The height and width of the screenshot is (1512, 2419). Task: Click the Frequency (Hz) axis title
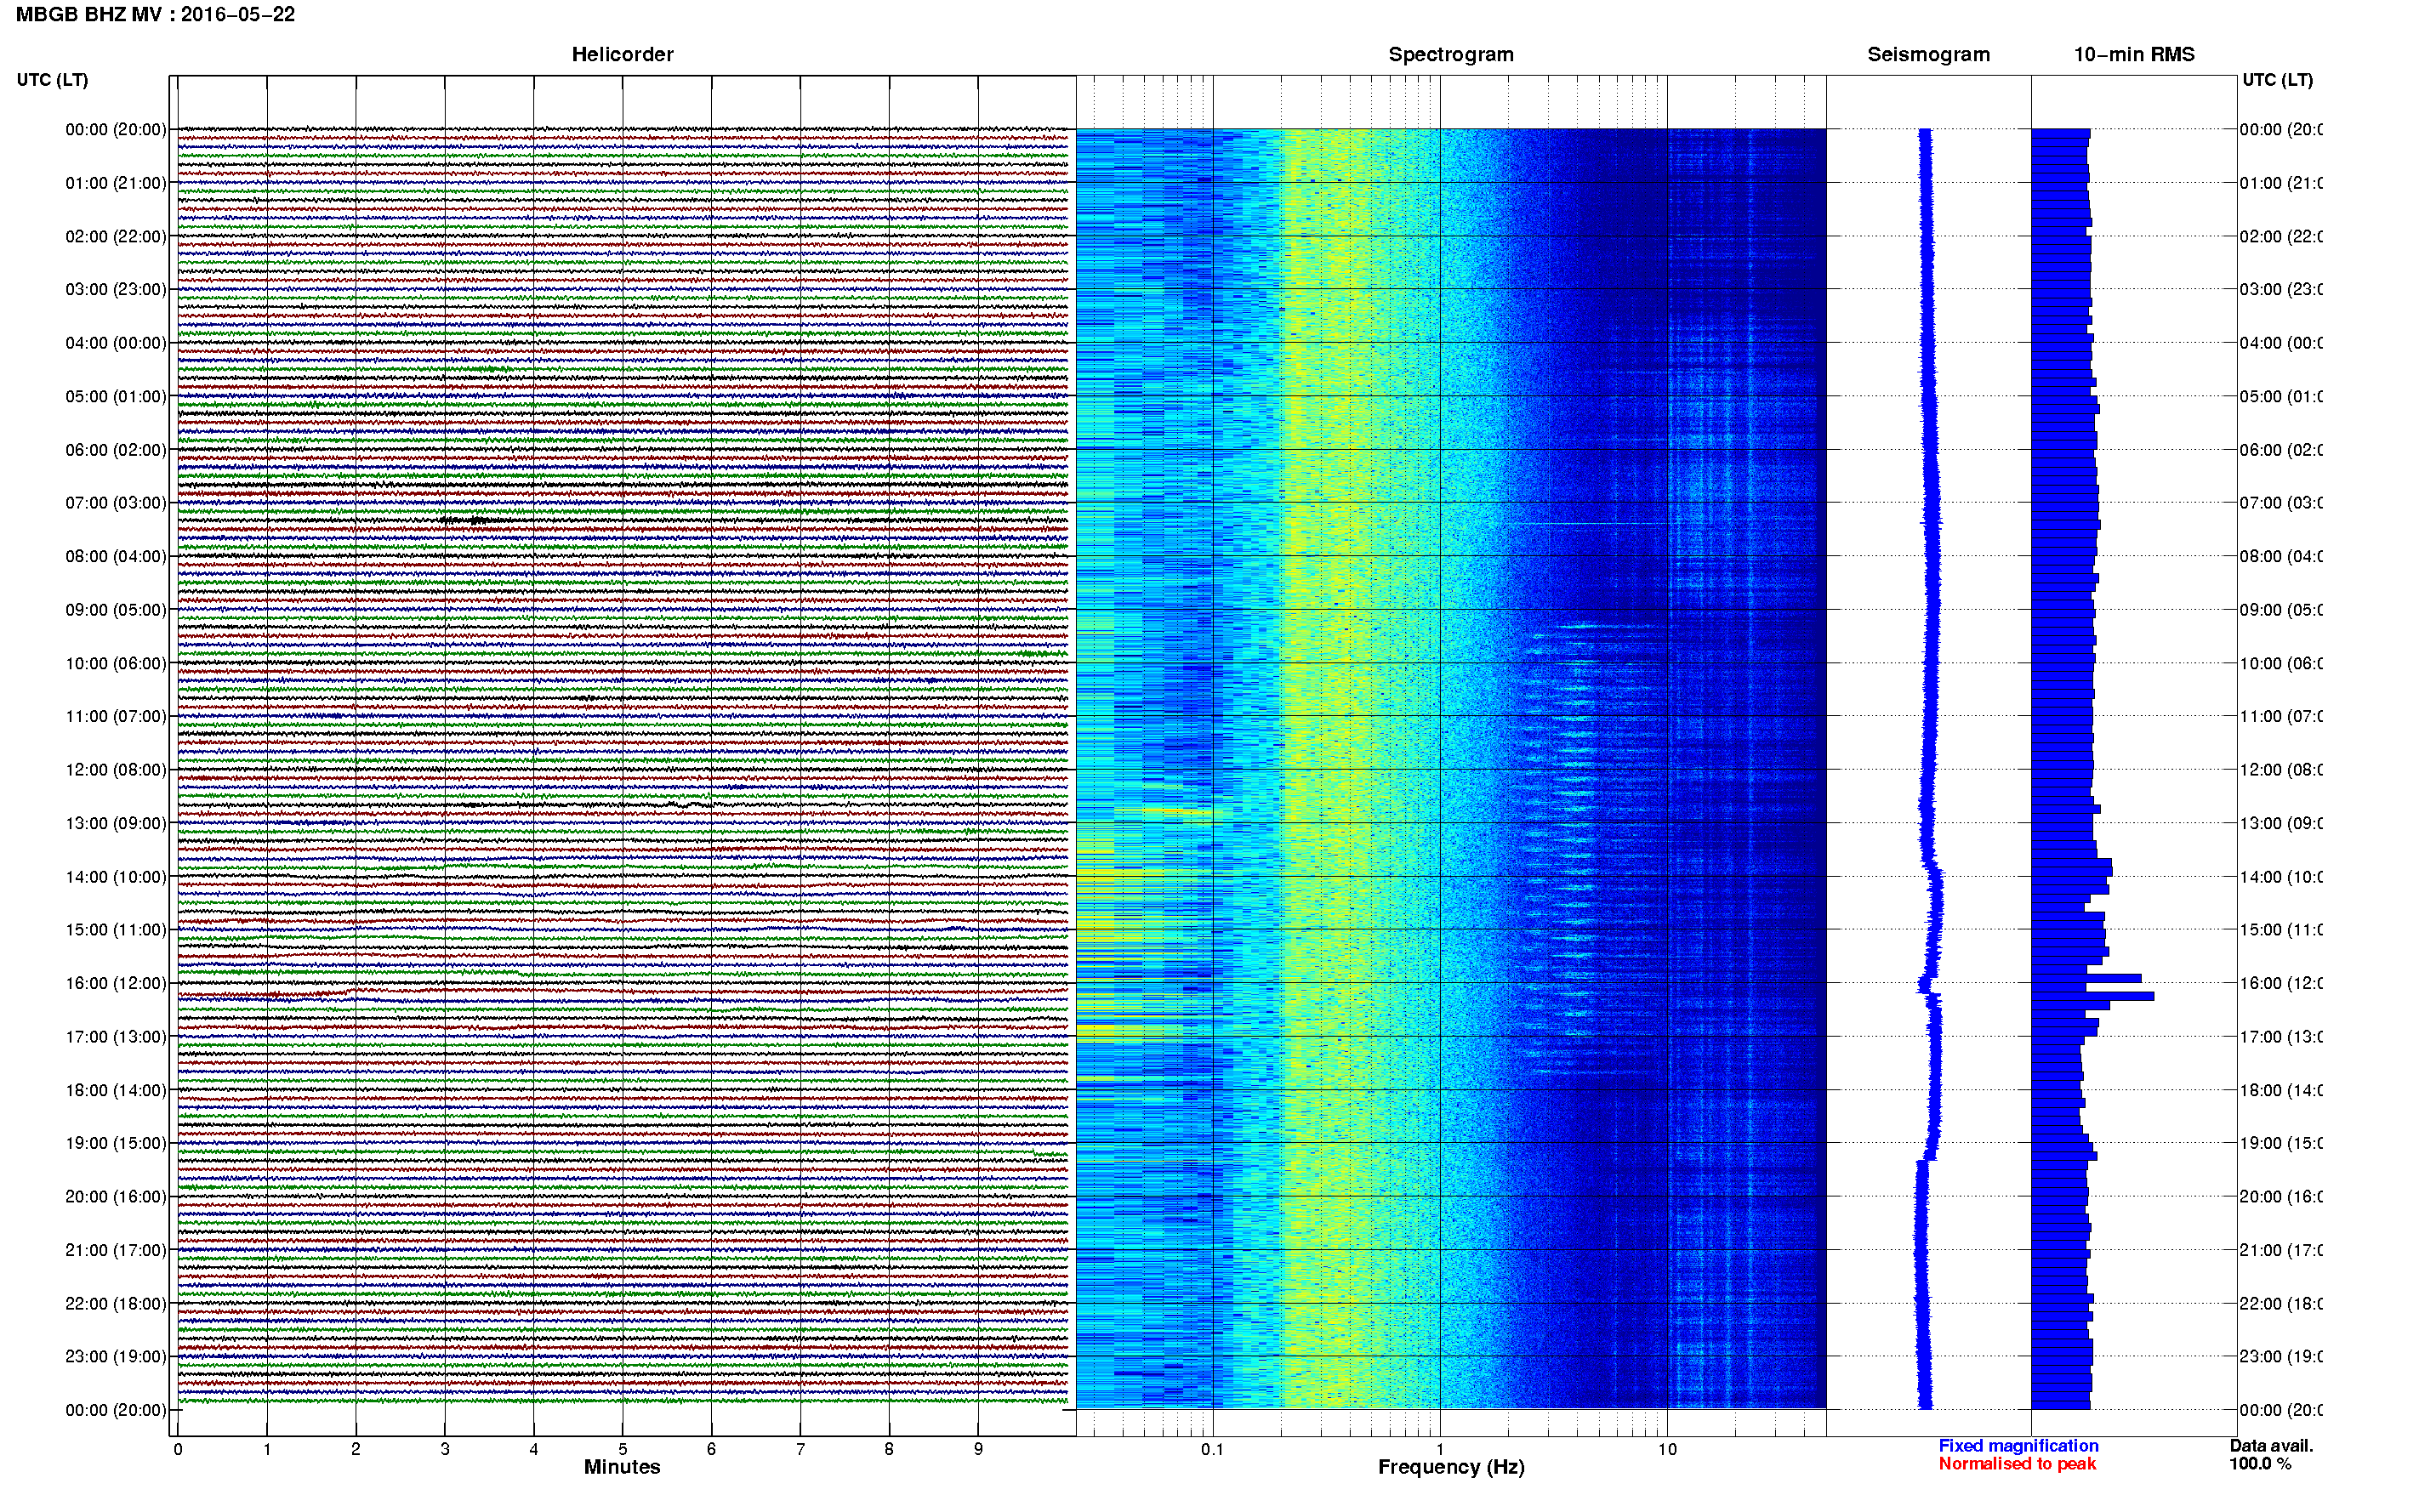pyautogui.click(x=1451, y=1467)
